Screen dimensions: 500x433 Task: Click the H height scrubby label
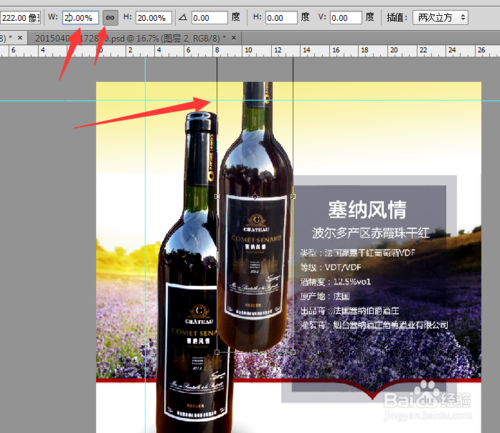pos(127,17)
